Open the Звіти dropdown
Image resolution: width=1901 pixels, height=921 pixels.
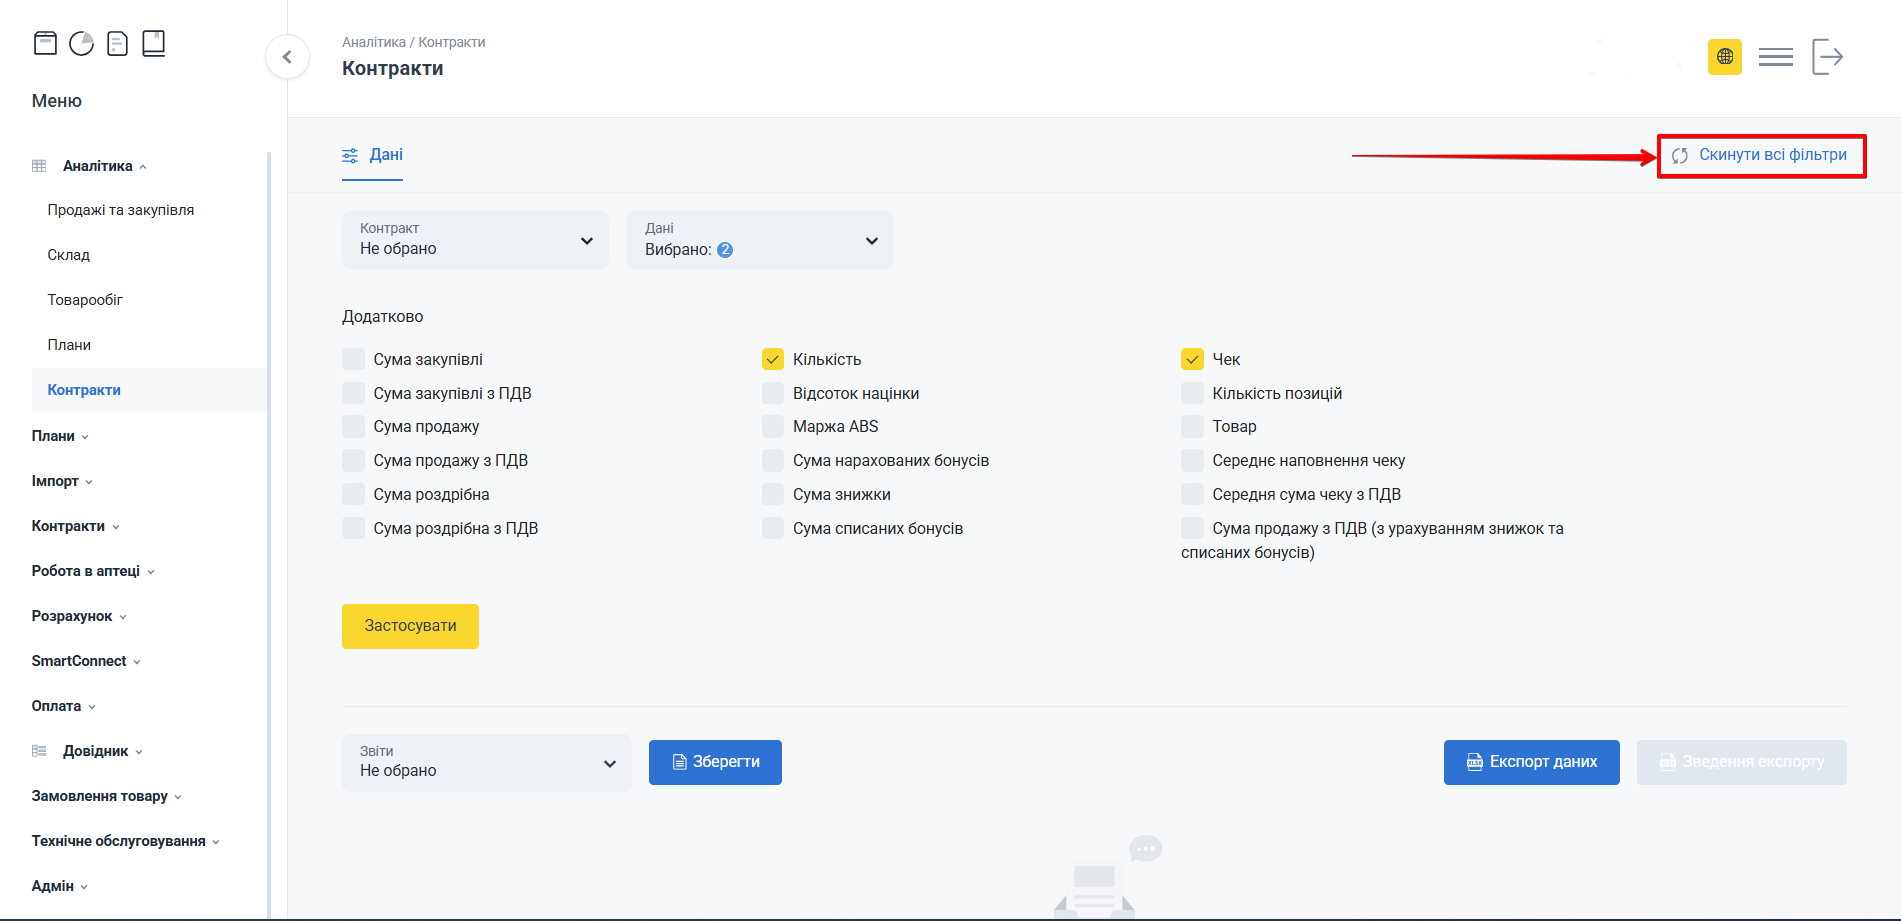pyautogui.click(x=486, y=763)
